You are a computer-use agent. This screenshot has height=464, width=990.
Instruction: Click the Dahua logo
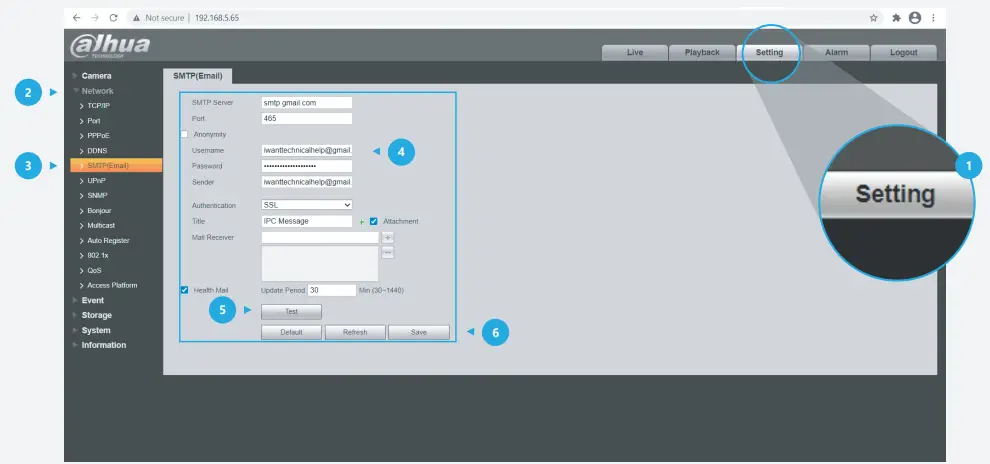coord(110,46)
